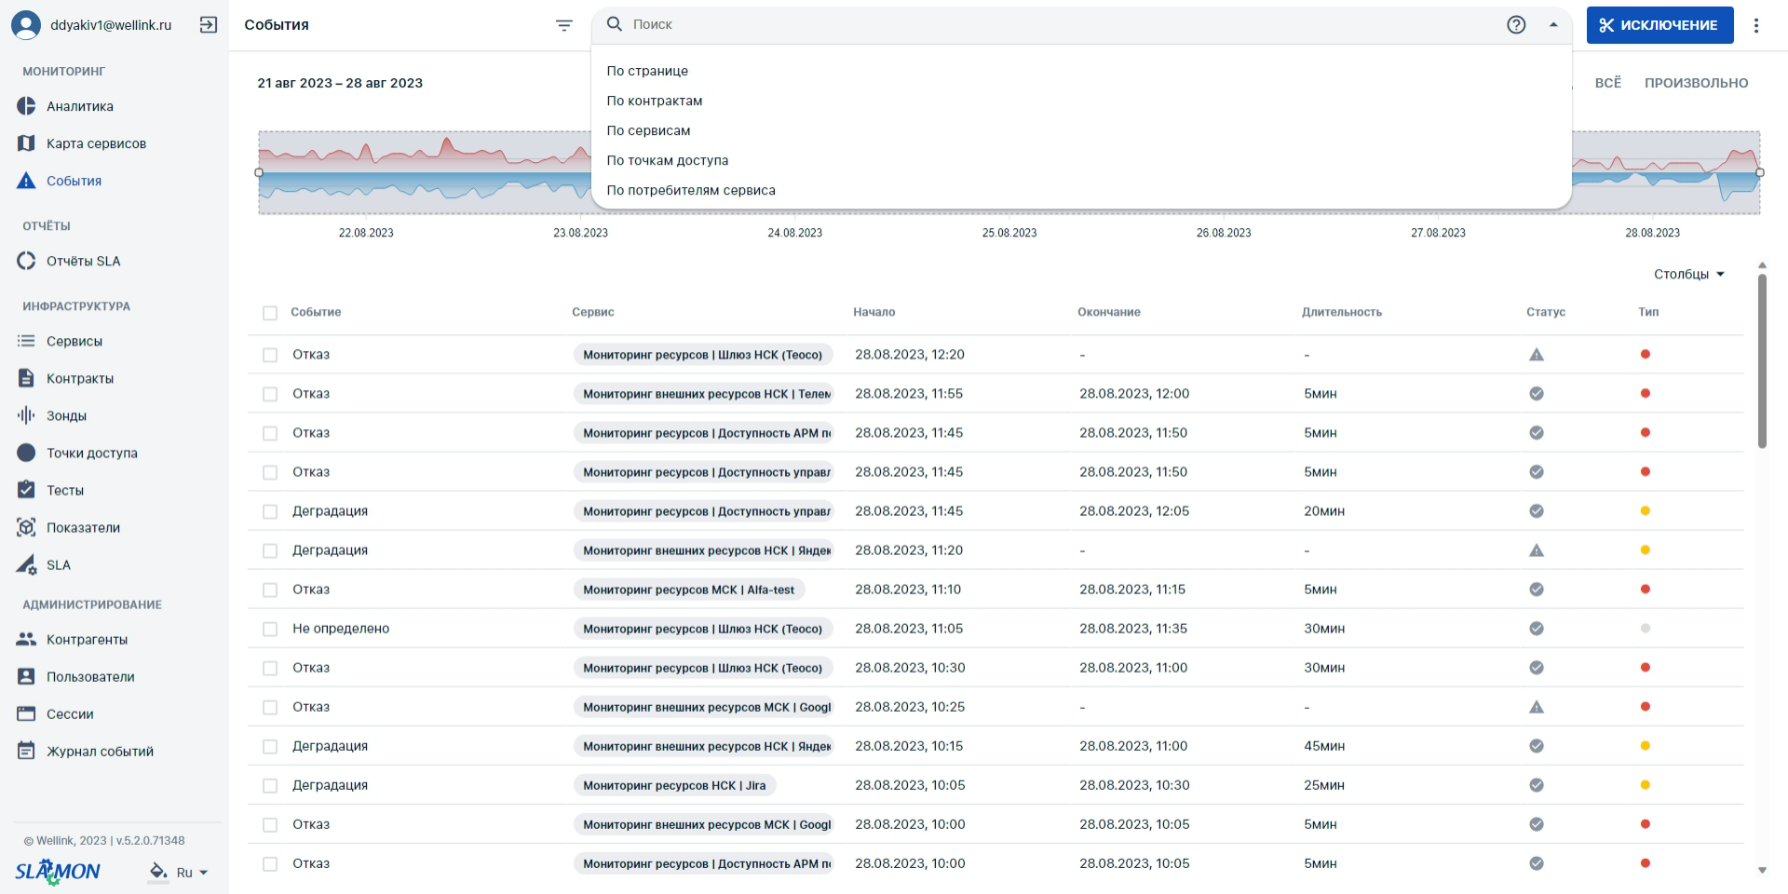Click the Сессии window icon
1788x894 pixels.
click(26, 714)
